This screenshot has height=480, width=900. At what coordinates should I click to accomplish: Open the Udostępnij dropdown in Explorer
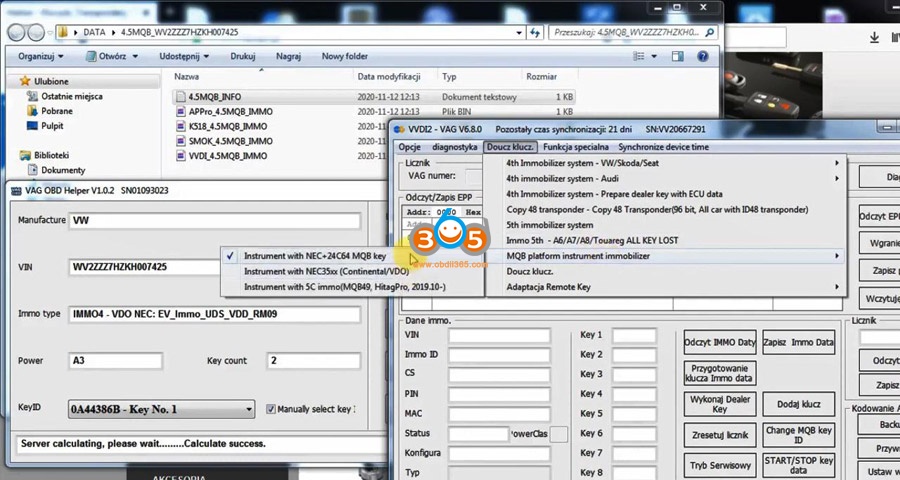click(x=184, y=56)
